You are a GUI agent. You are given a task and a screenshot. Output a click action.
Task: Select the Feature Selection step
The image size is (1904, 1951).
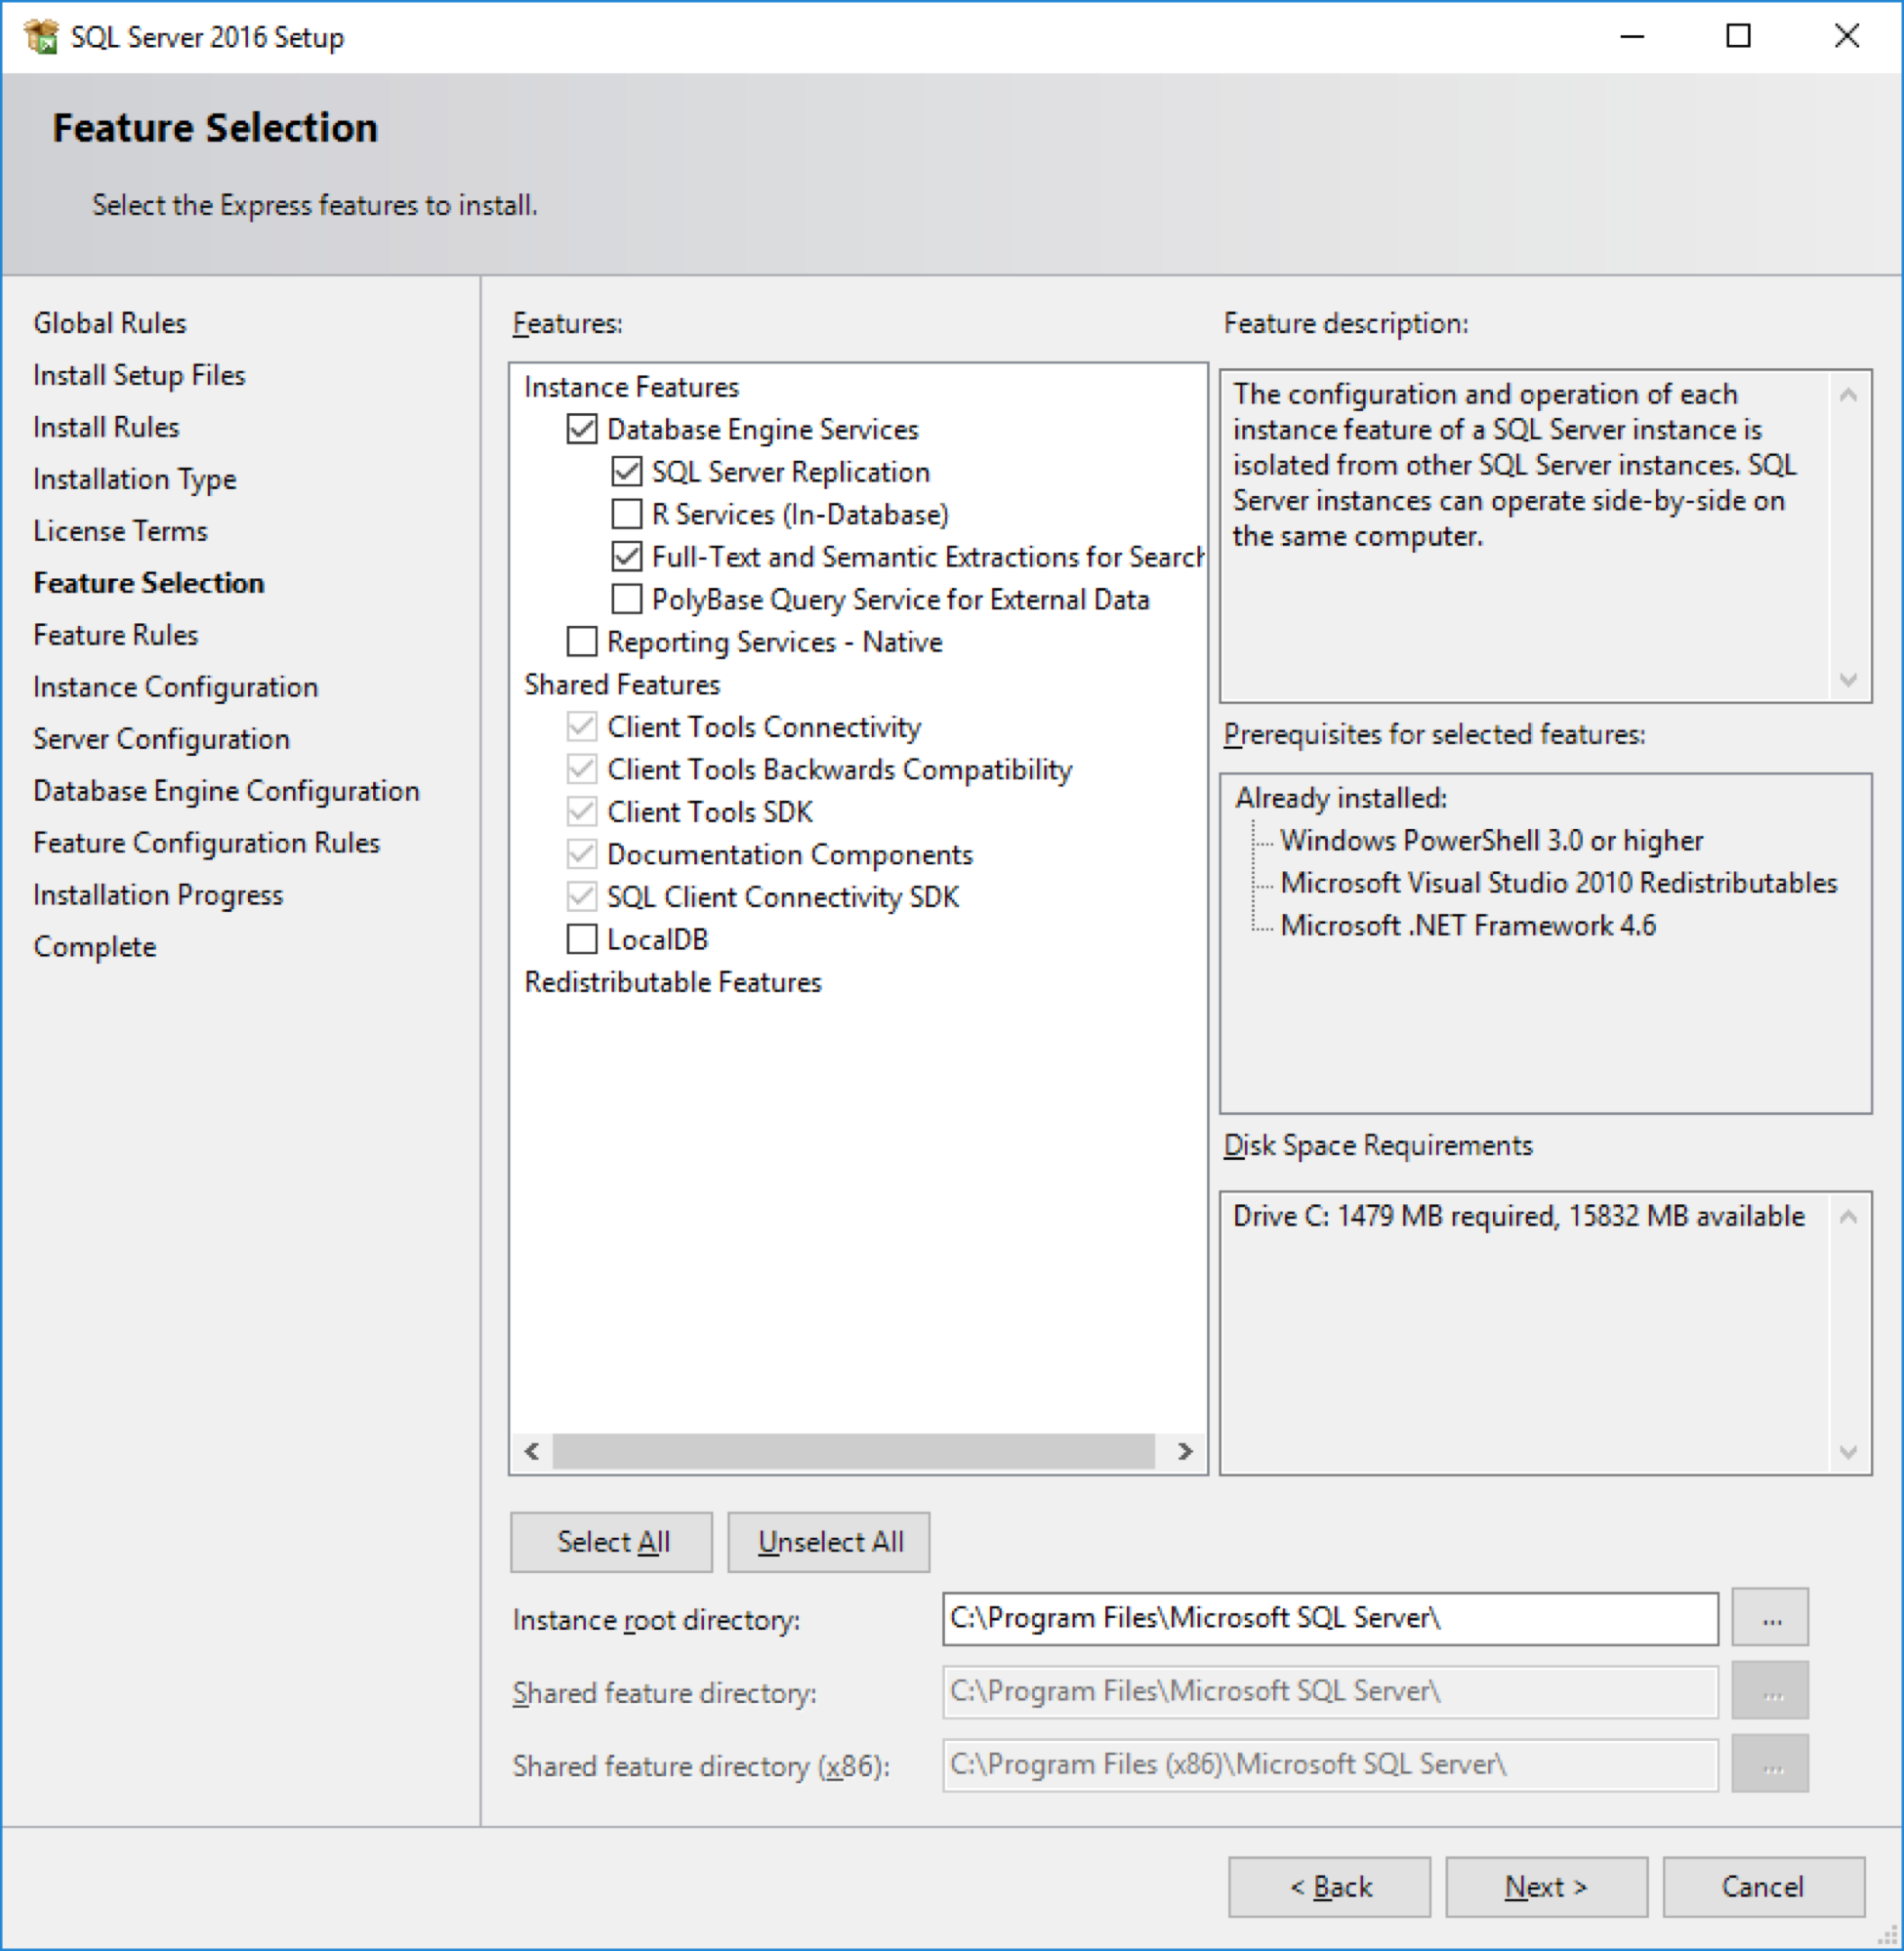(149, 583)
